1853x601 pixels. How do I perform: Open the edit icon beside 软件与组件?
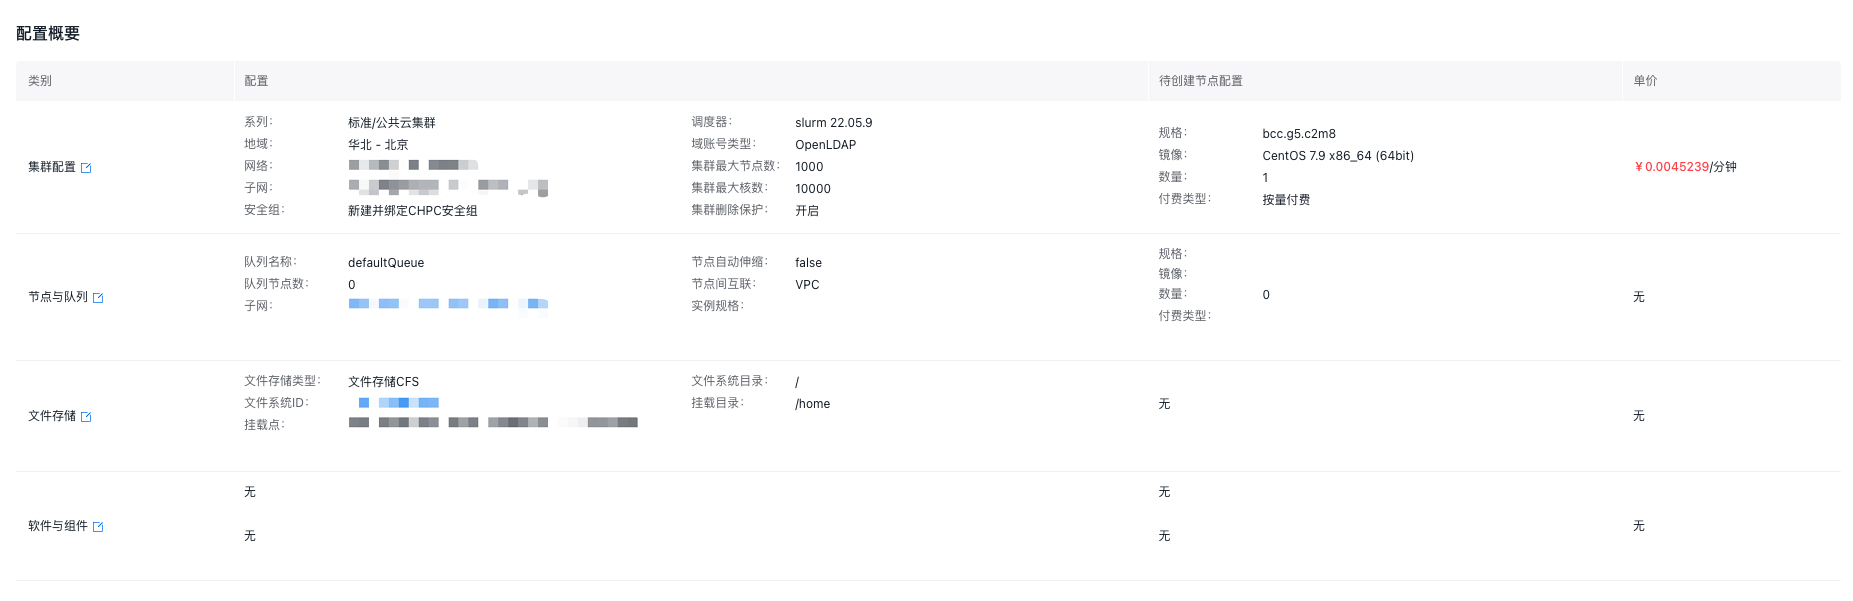pos(98,527)
